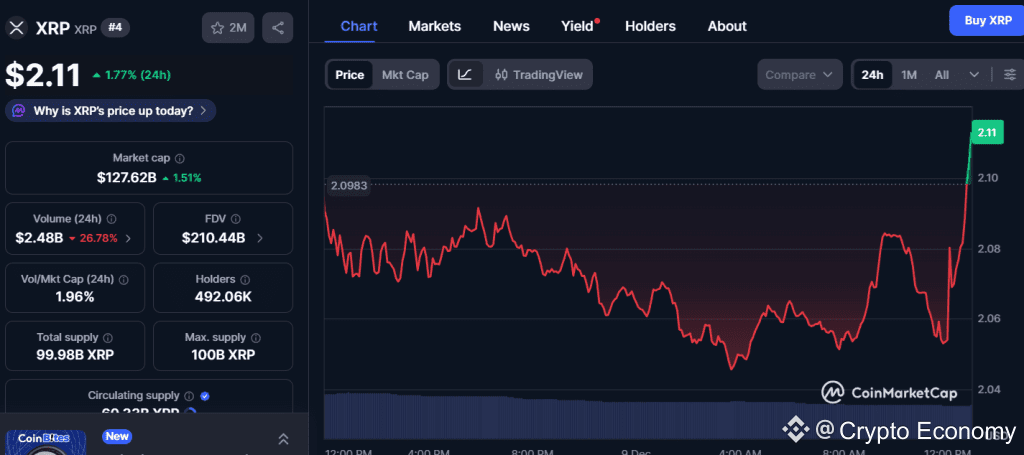Expand Volume (24h) details chevron
1024x455 pixels.
[x=128, y=238]
